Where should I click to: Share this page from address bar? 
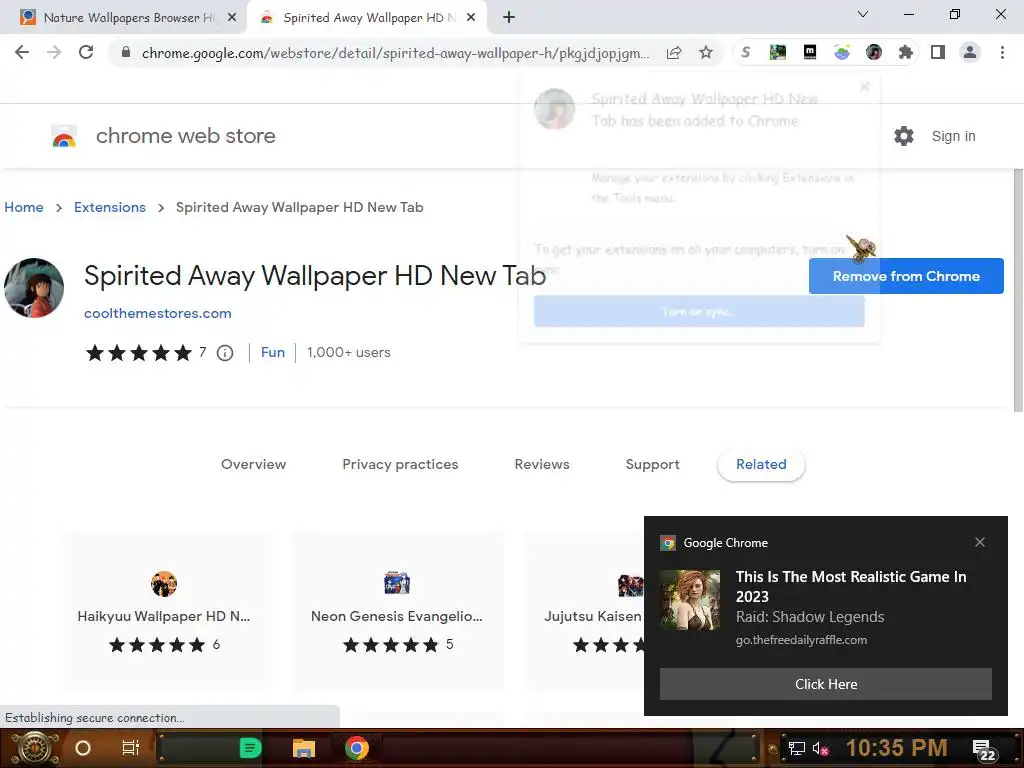click(x=674, y=52)
